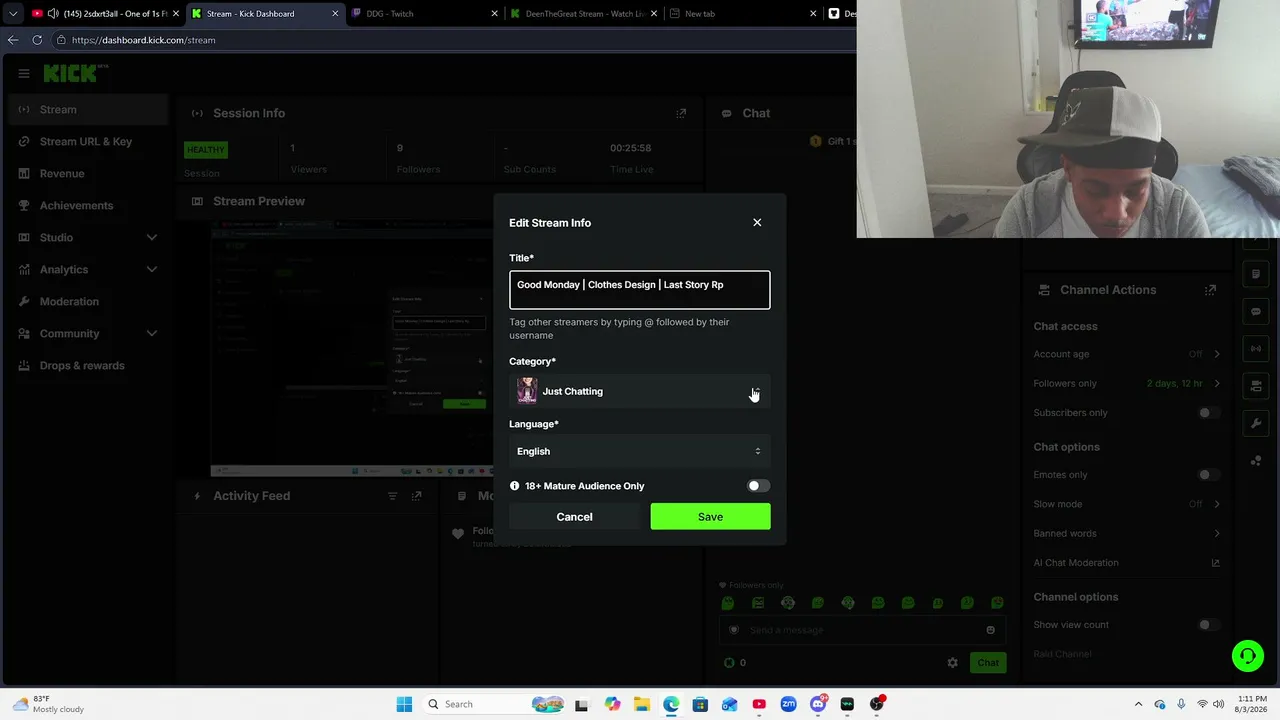This screenshot has height=720, width=1280.
Task: Click the wrench icon in right rail
Action: [x=1256, y=423]
